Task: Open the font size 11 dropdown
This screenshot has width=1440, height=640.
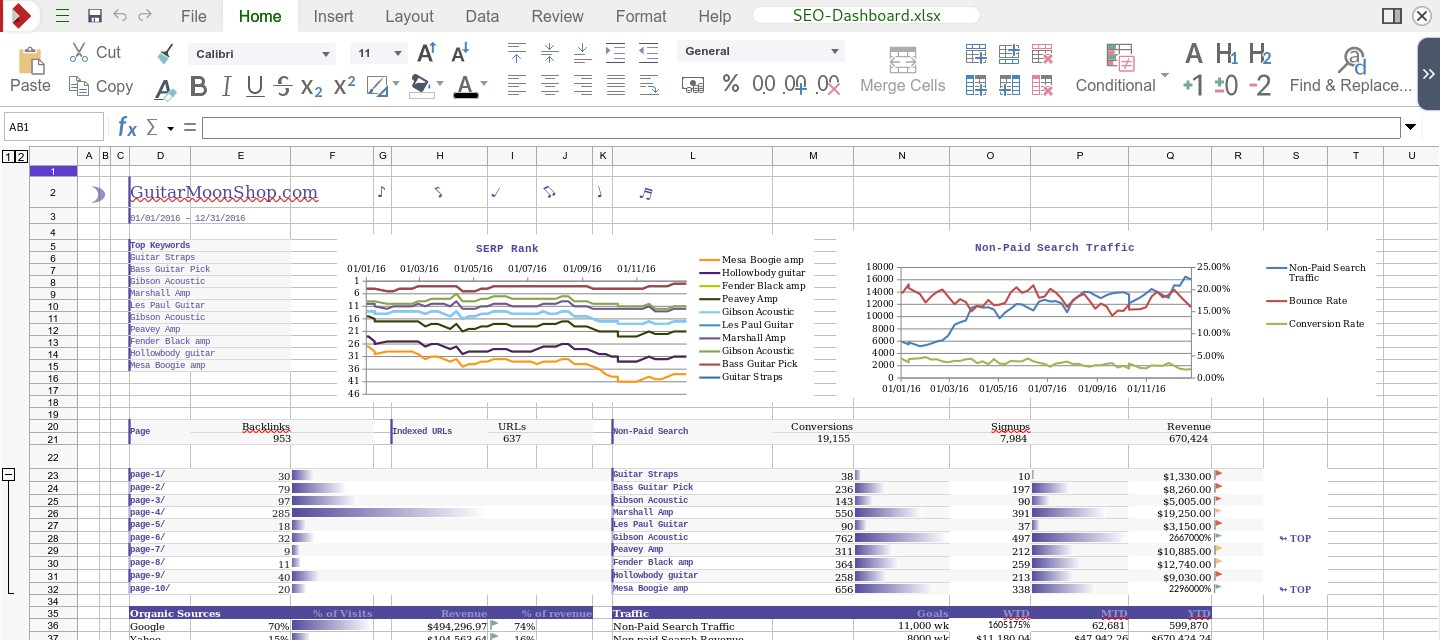Action: (398, 54)
